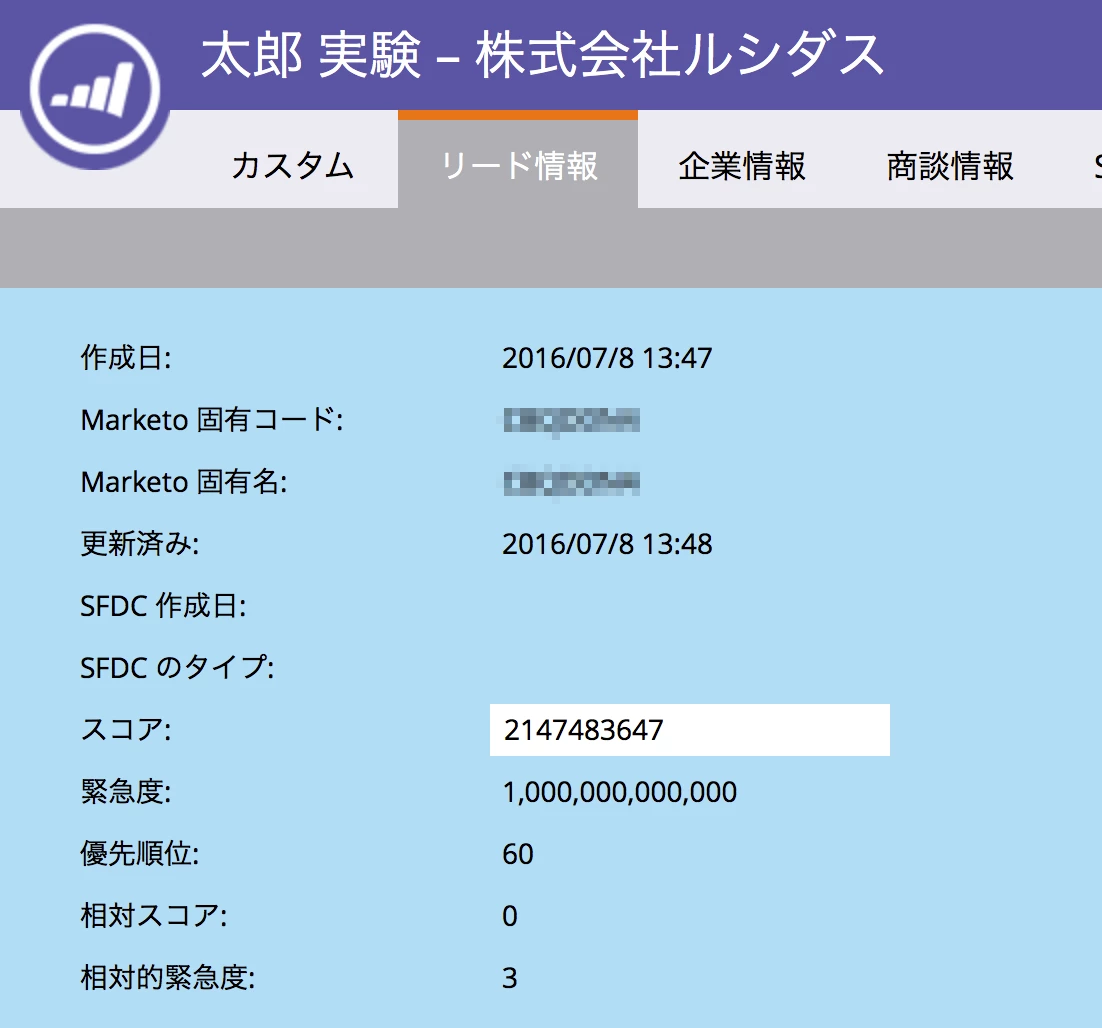Screen dimensions: 1102x1028
Task: Click the Marketo 固有コード: label
Action: click(212, 420)
